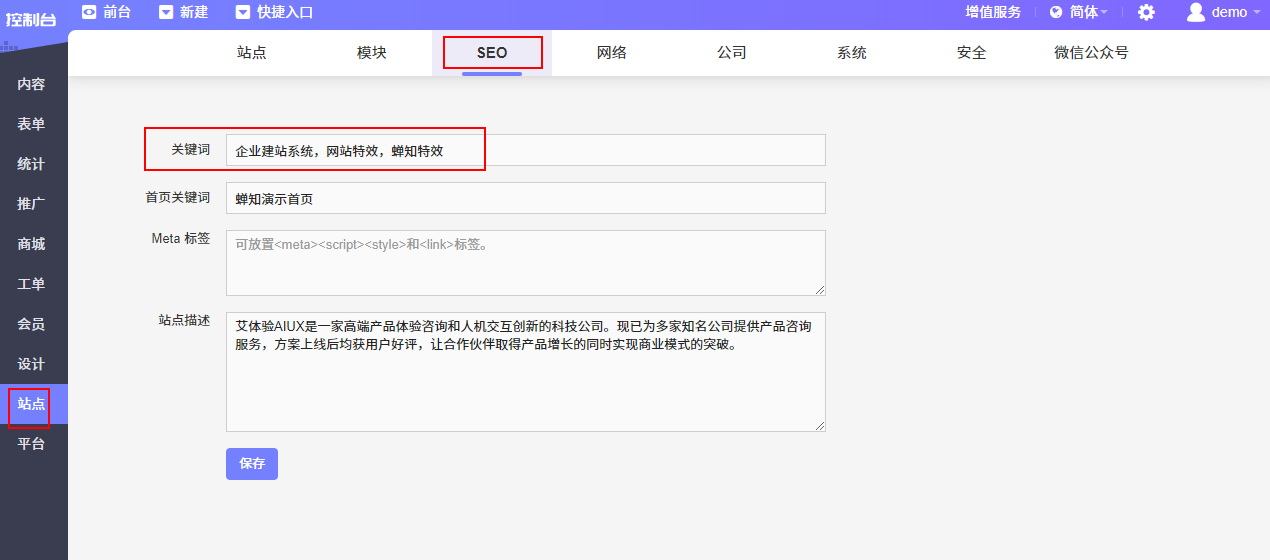Open 设计 in the sidebar

pos(32,364)
